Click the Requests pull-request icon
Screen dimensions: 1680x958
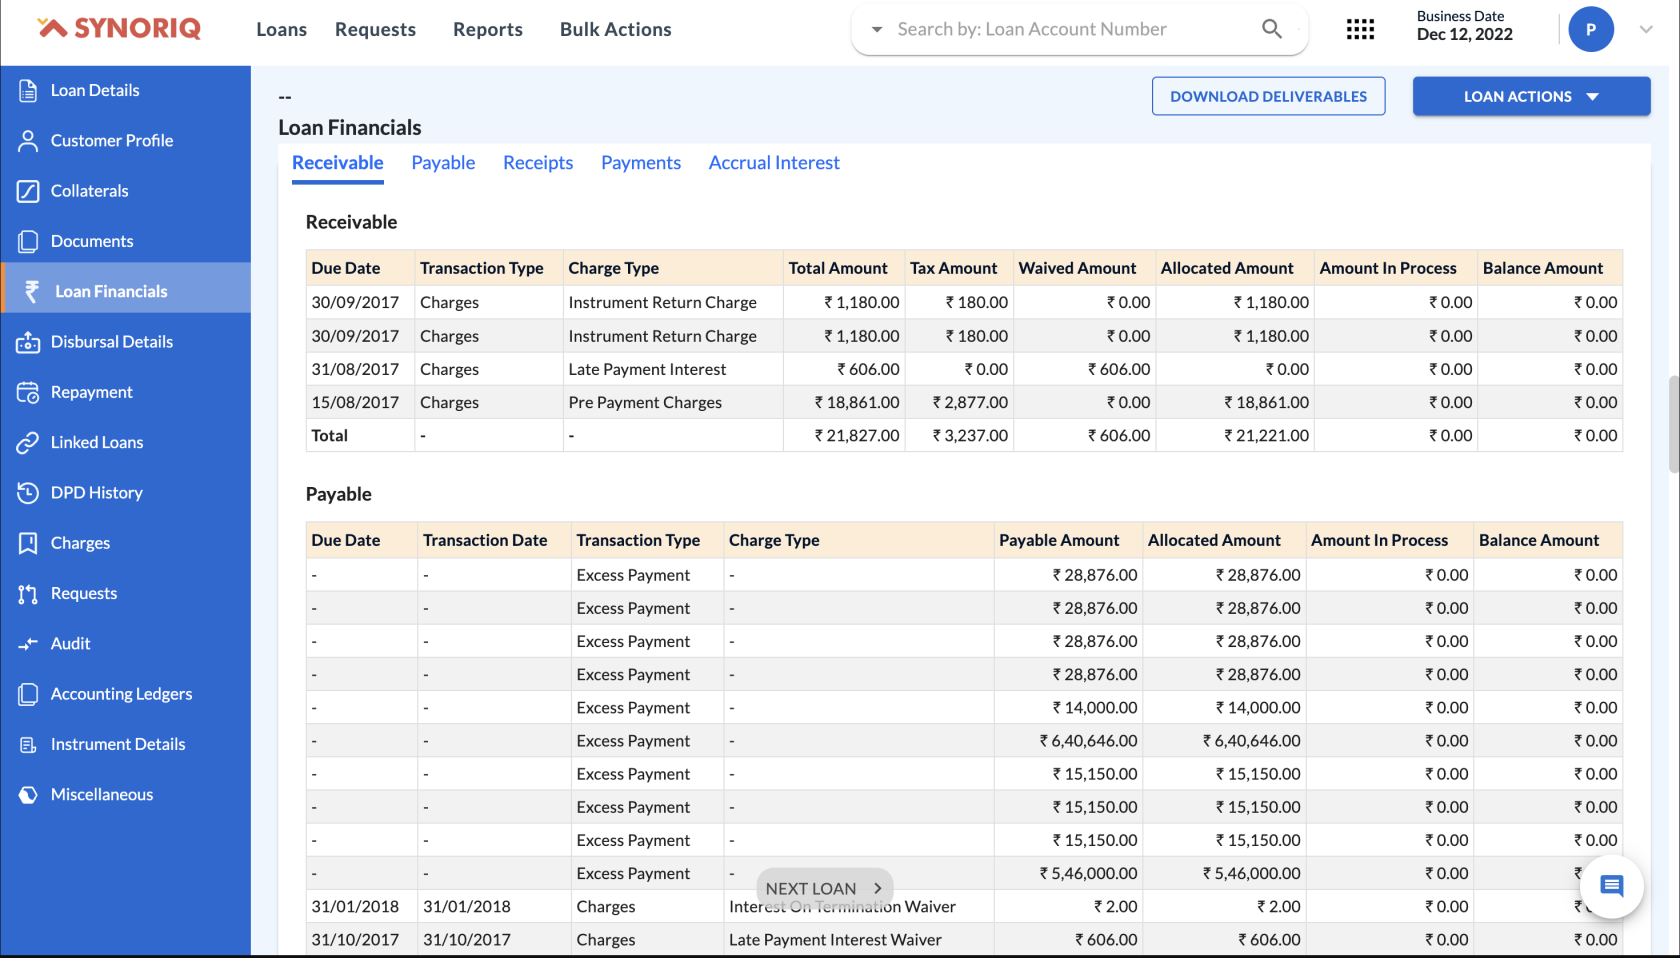(28, 593)
